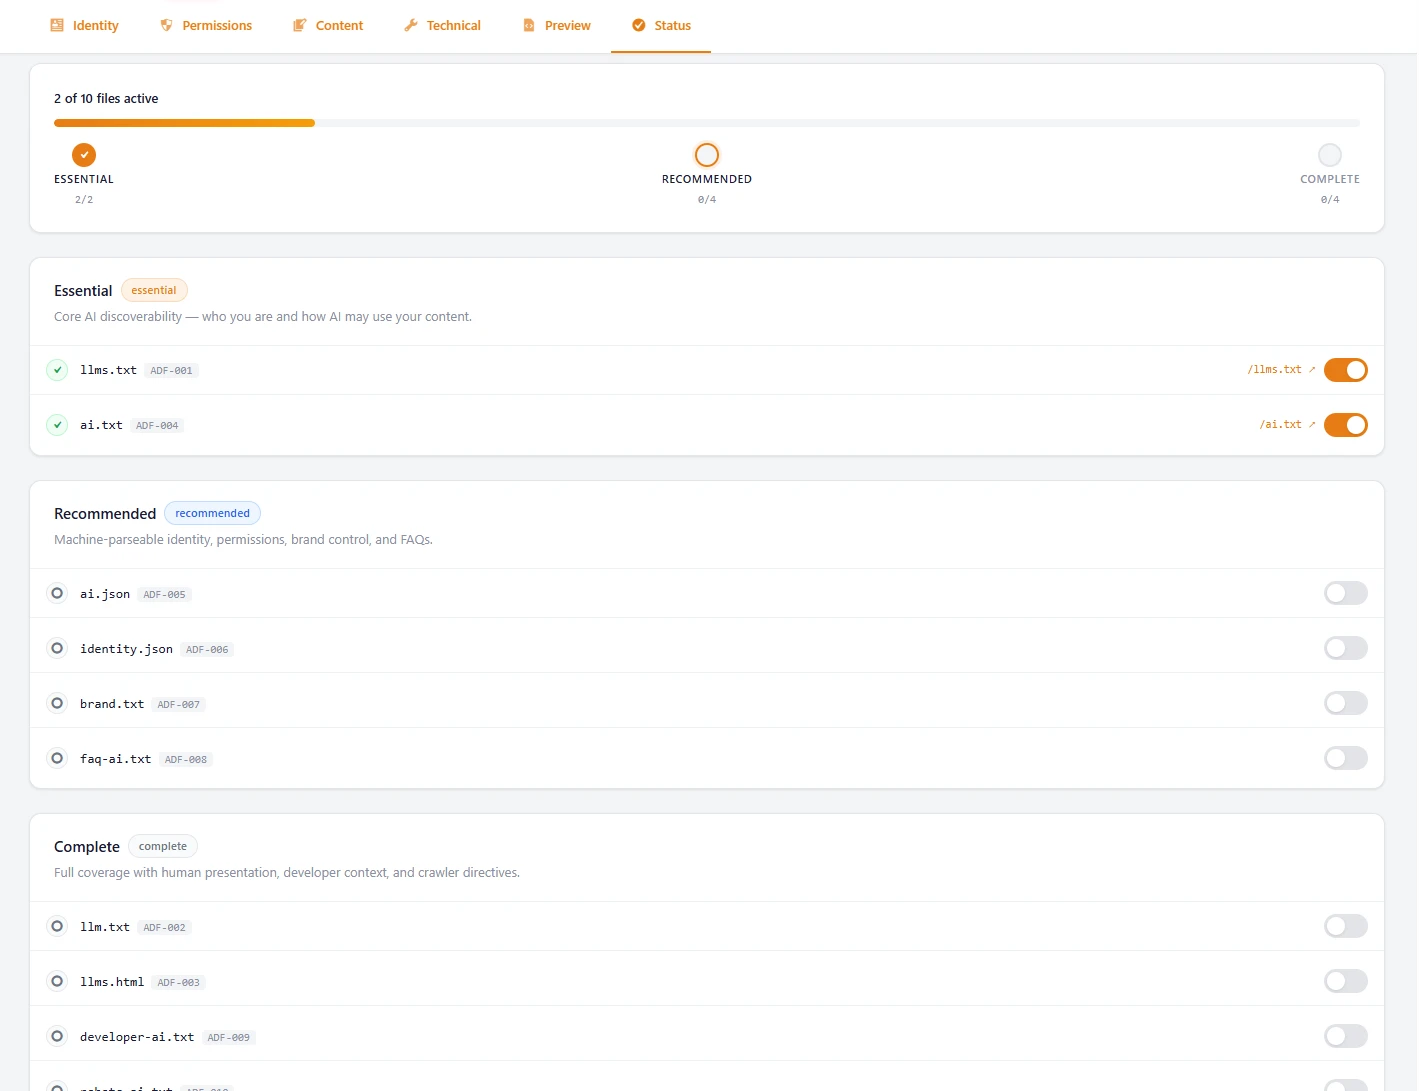The width and height of the screenshot is (1419, 1091).
Task: Switch to the Permissions tab
Action: (x=206, y=25)
